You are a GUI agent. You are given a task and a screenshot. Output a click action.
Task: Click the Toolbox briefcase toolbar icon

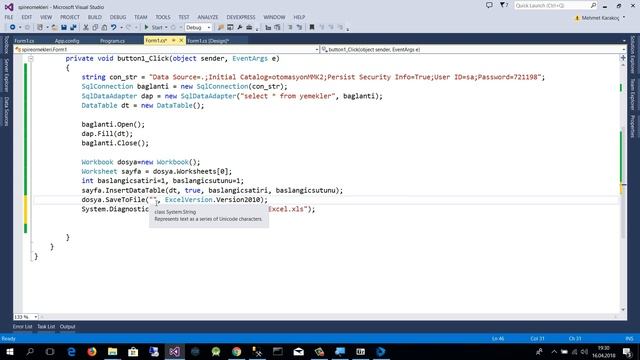pyautogui.click(x=249, y=27)
